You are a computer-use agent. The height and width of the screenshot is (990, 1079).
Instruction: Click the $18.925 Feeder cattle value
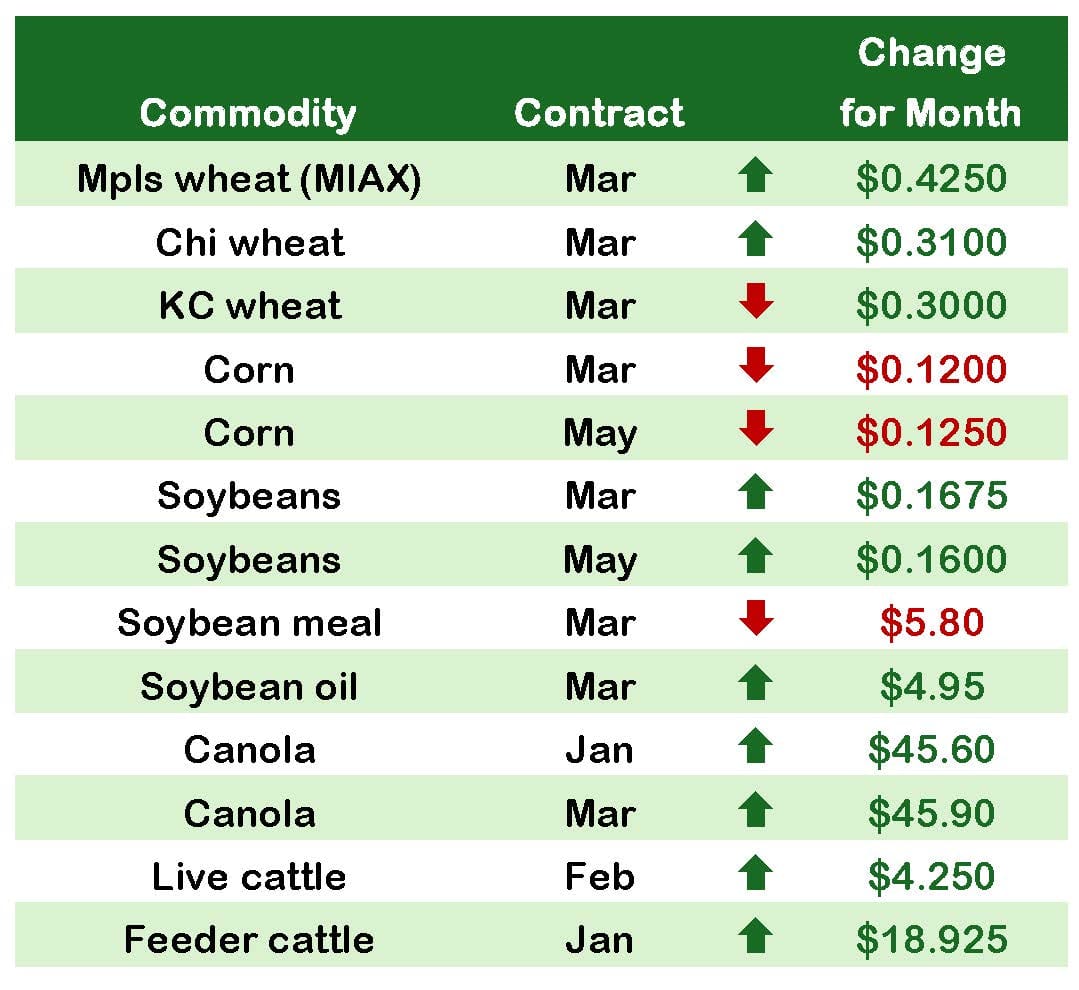click(931, 940)
